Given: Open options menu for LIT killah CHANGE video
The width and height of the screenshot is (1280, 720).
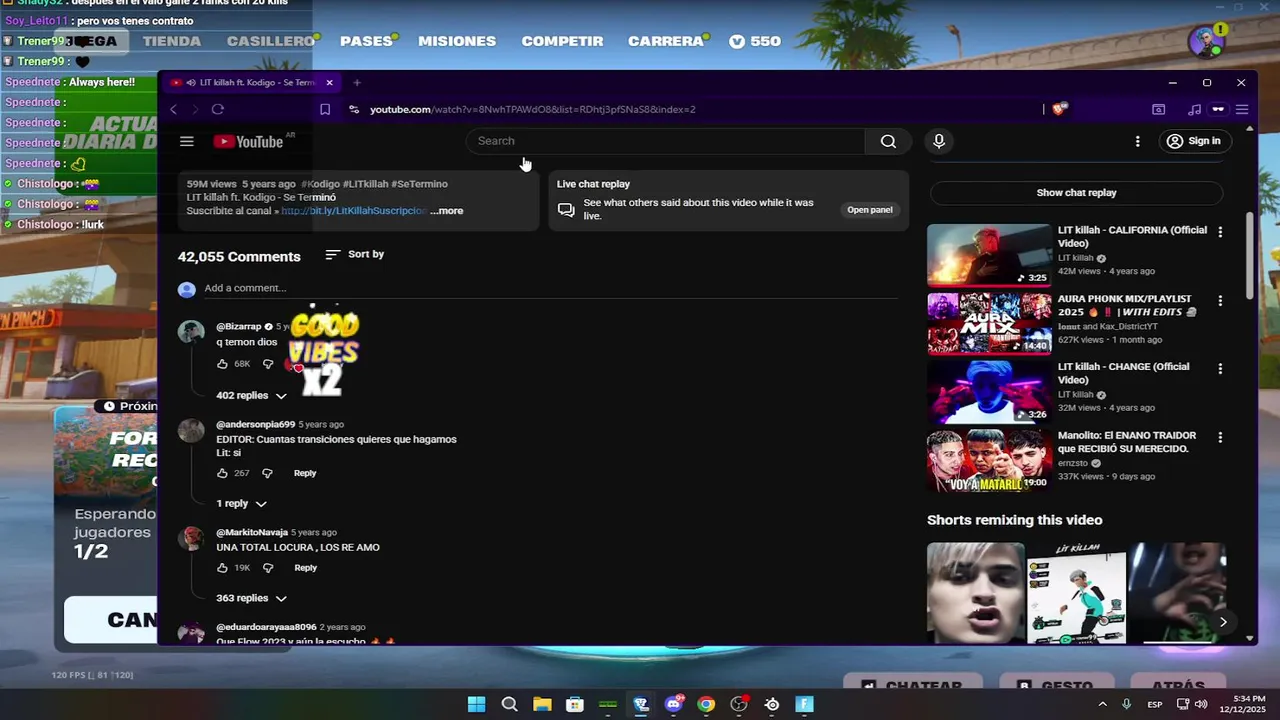Looking at the screenshot, I should pyautogui.click(x=1220, y=369).
